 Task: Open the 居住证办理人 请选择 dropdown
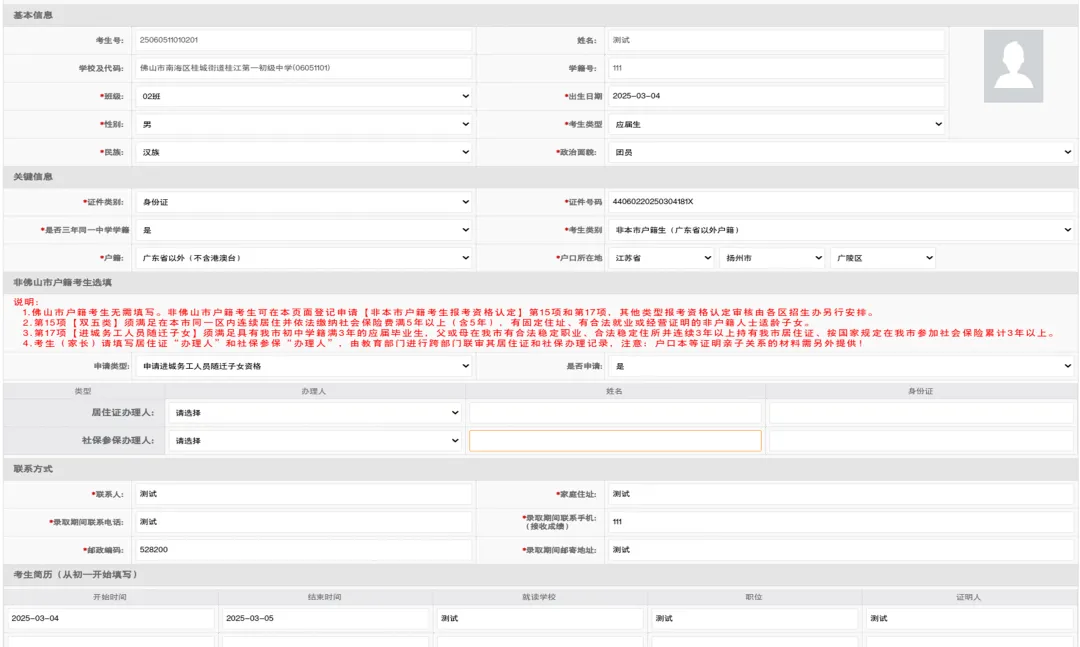click(x=315, y=413)
